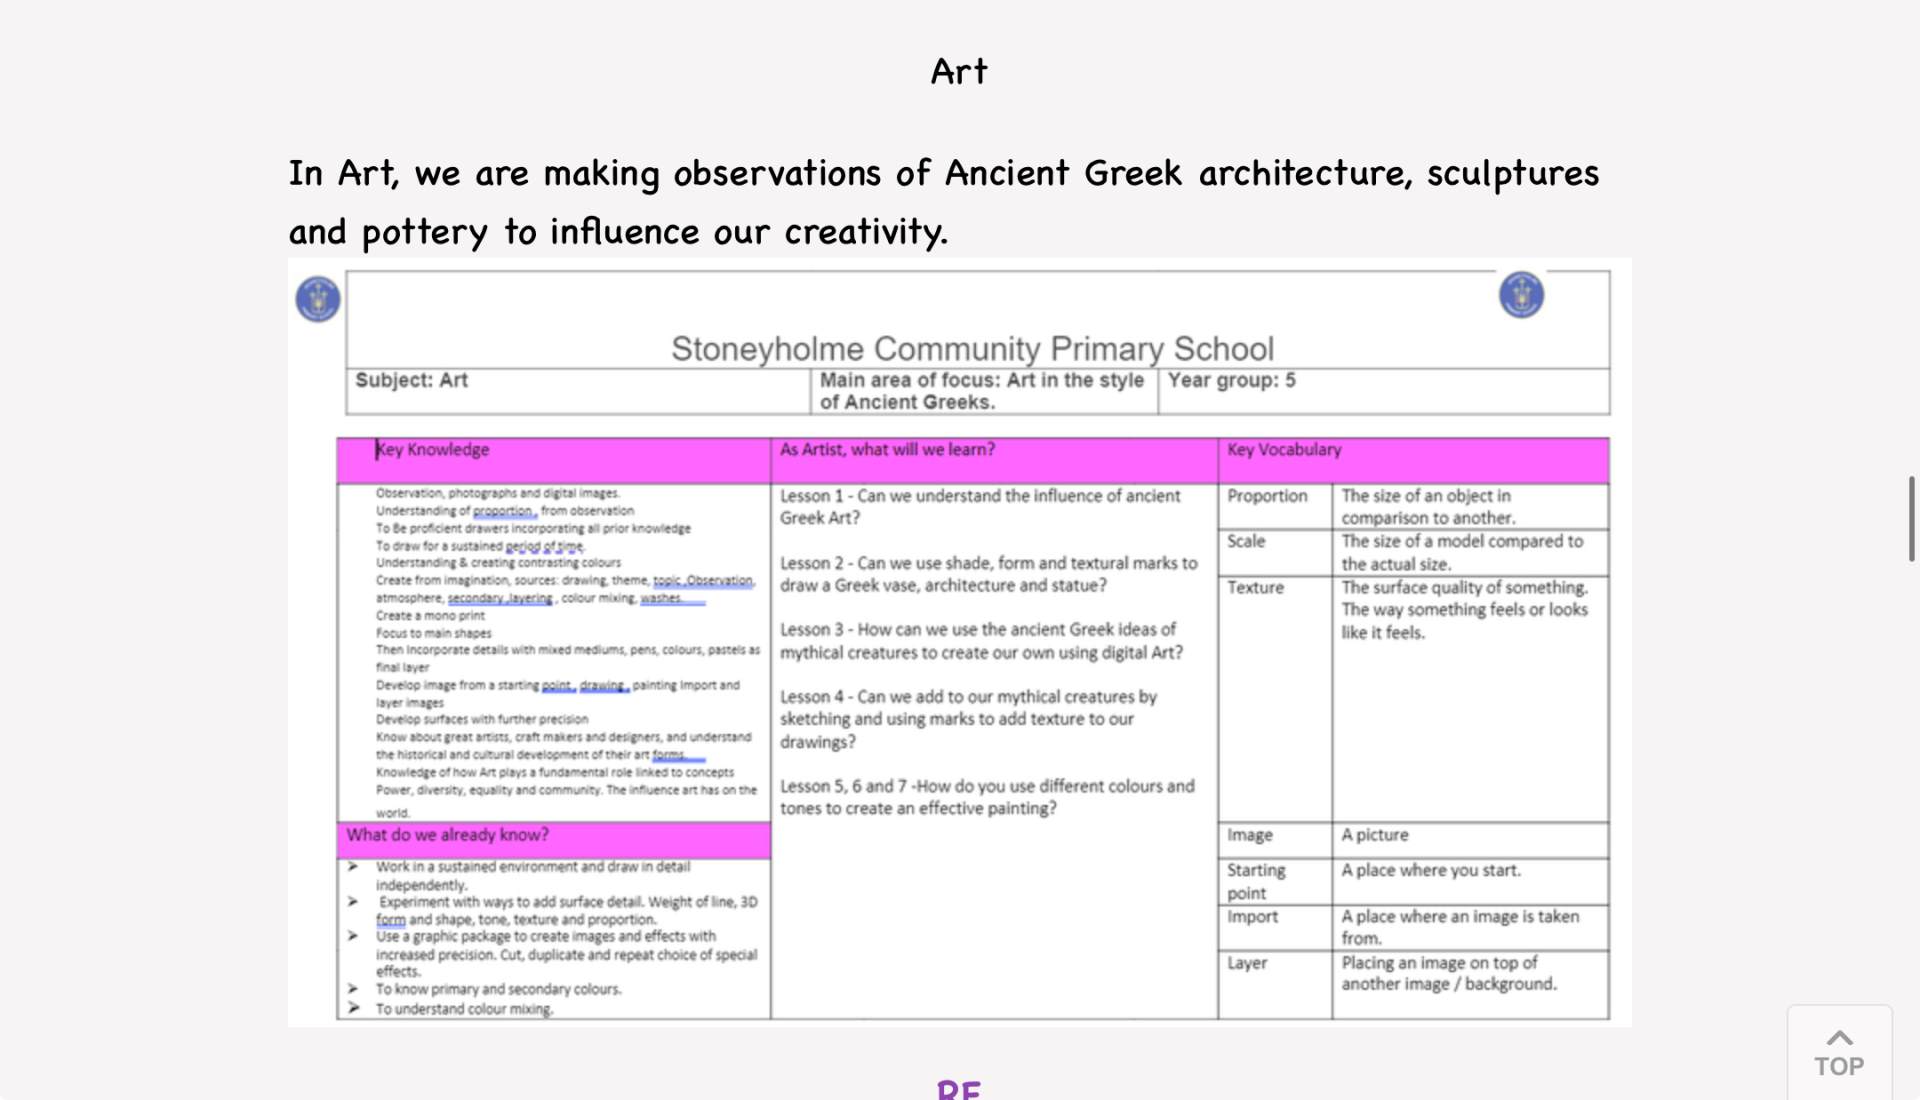Click 'Placing an image on top of' definition
The image size is (1920, 1100).
coord(1449,973)
